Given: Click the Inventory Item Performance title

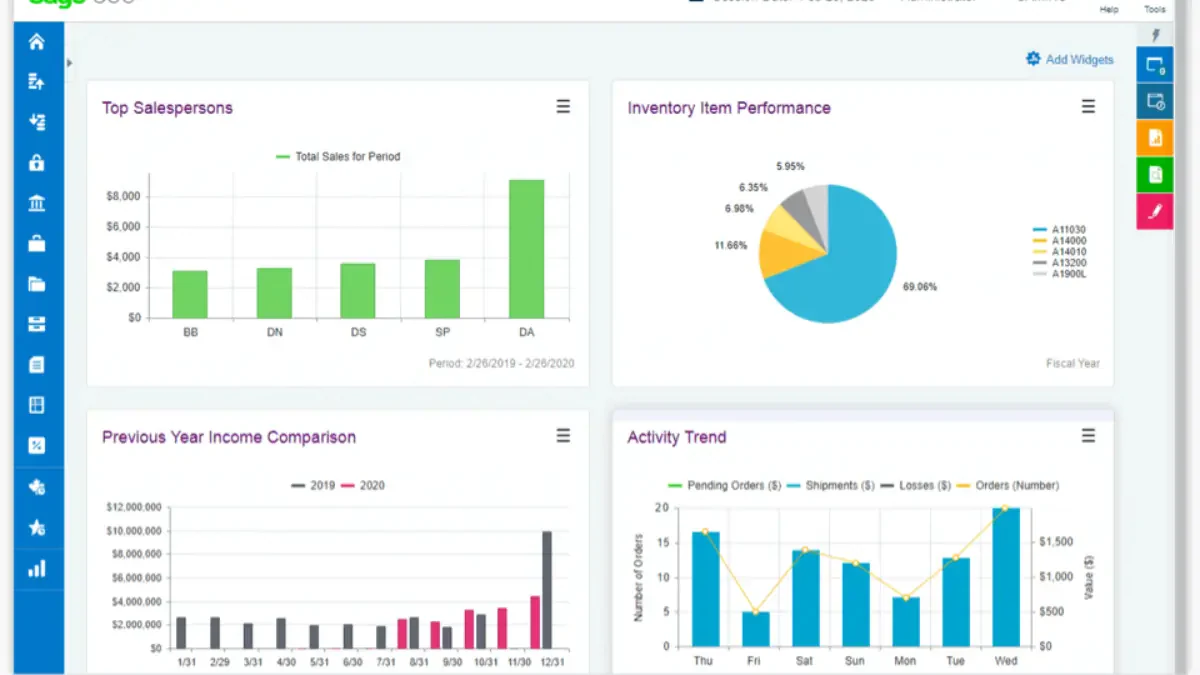Looking at the screenshot, I should pyautogui.click(x=729, y=108).
